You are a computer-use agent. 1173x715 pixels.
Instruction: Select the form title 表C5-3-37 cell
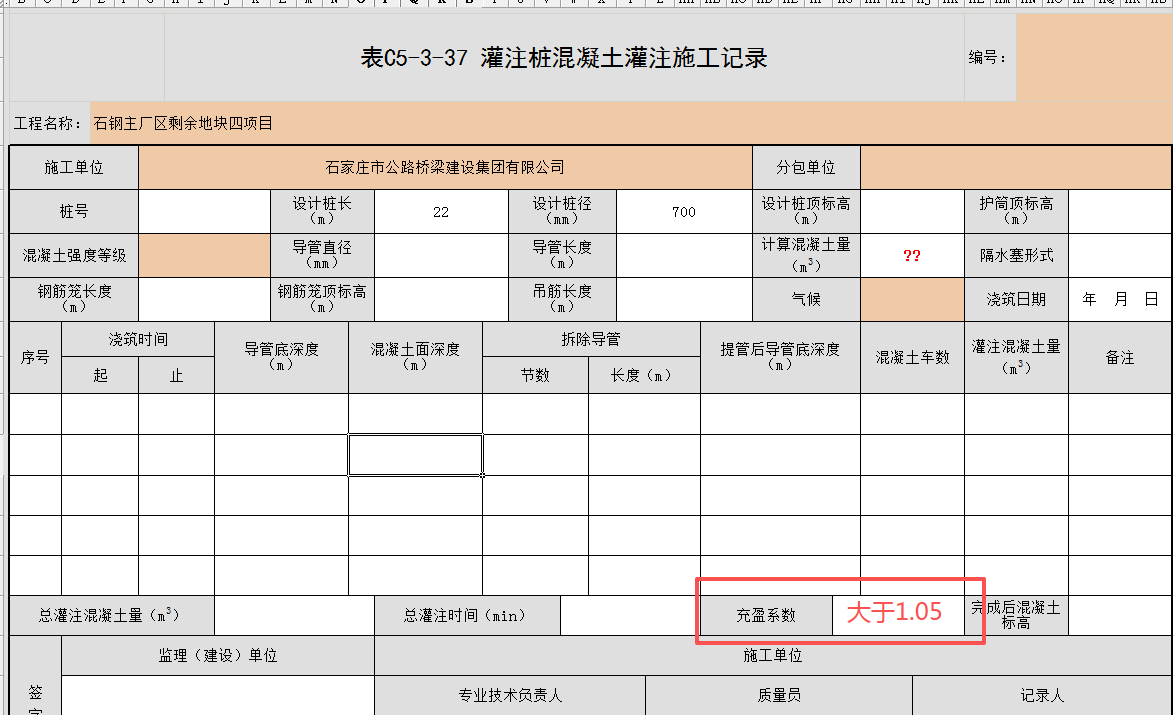point(564,58)
